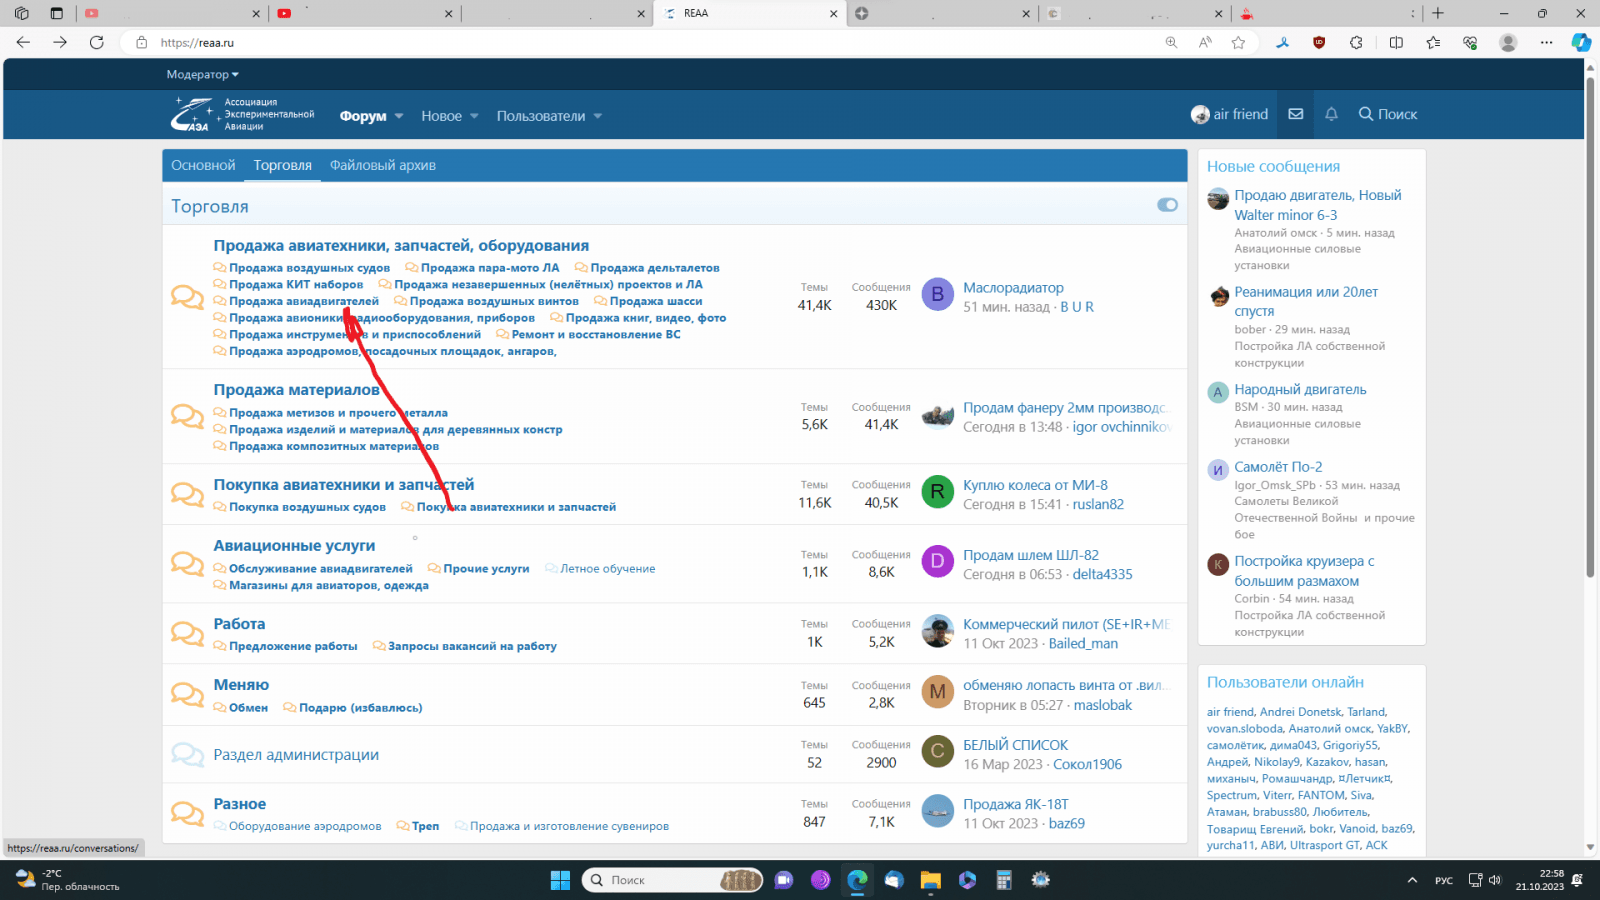Open the browser profile avatar
1600x900 pixels.
click(1508, 42)
